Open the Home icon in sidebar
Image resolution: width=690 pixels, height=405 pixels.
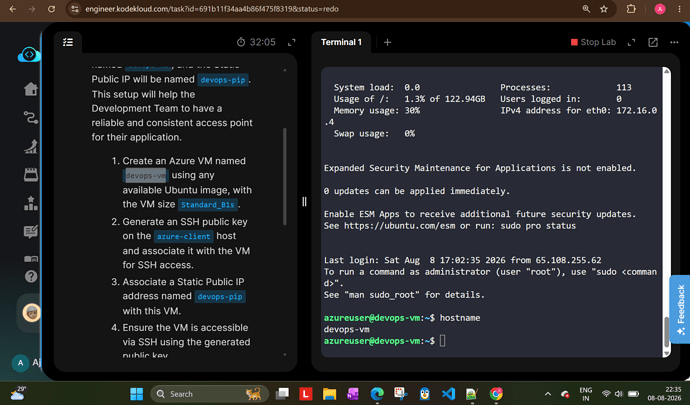pos(31,88)
